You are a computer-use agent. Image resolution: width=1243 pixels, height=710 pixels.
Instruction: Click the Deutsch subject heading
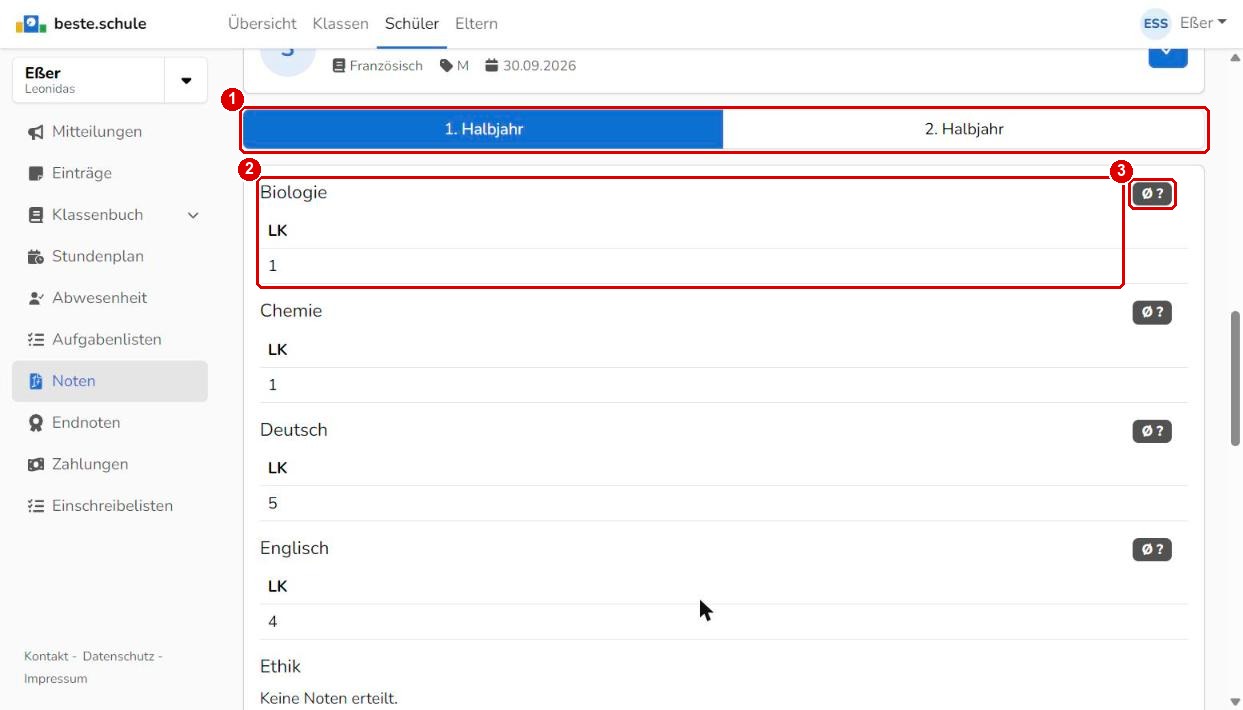pyautogui.click(x=294, y=430)
